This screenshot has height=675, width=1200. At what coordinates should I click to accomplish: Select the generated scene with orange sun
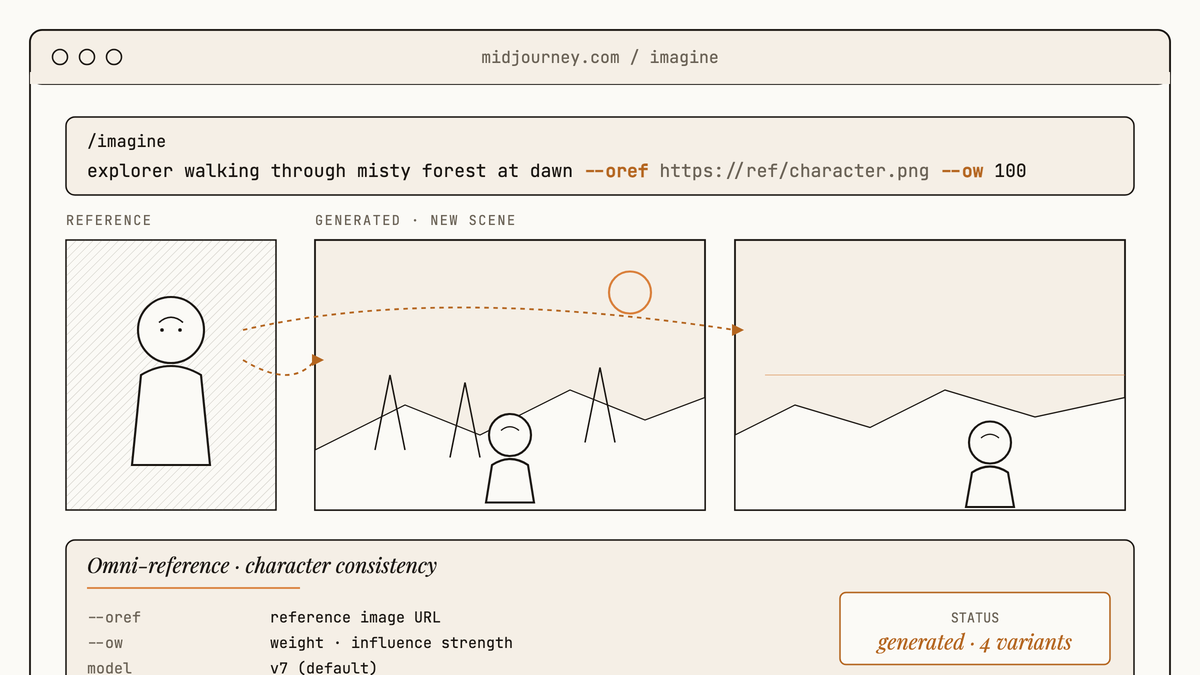click(510, 375)
